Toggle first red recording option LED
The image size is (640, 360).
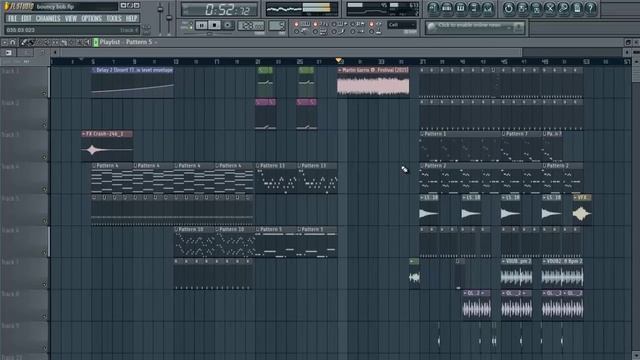tap(296, 24)
